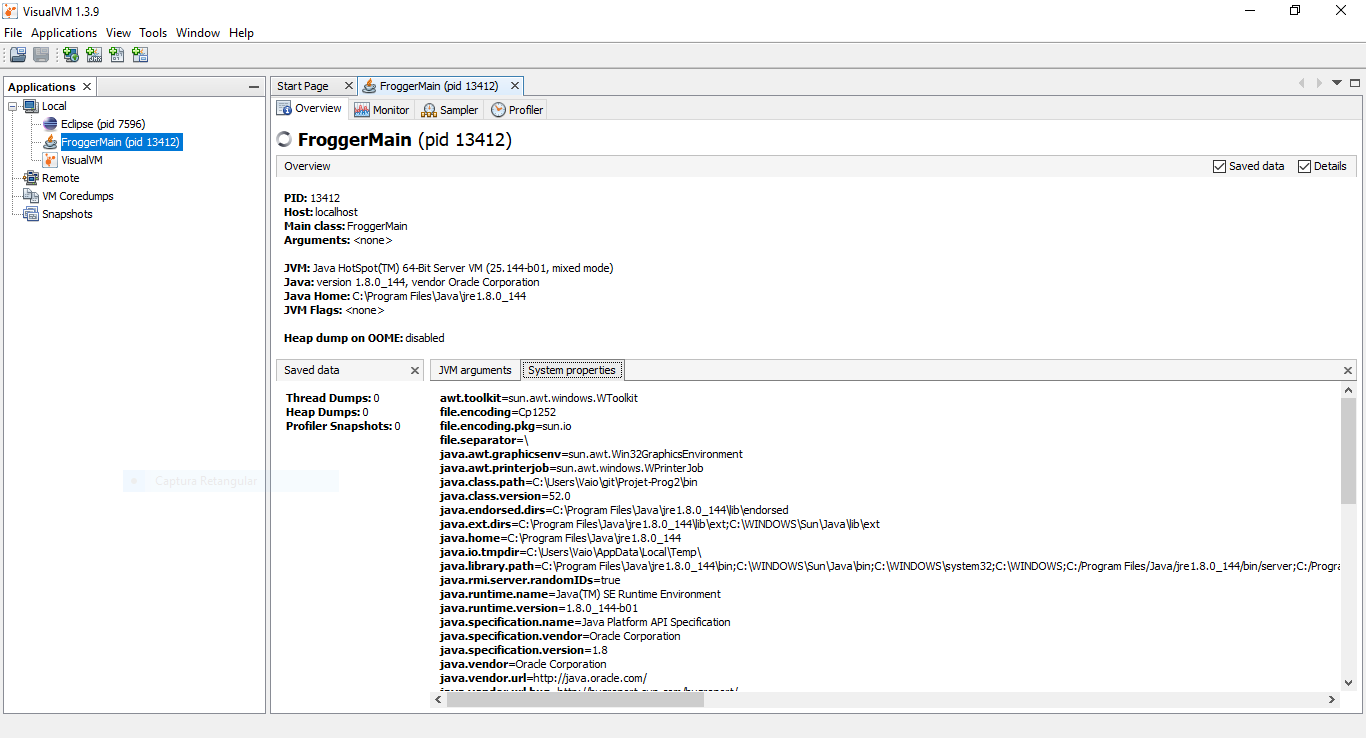
Task: Open the opened documents list dropdown arrow
Action: click(1337, 83)
